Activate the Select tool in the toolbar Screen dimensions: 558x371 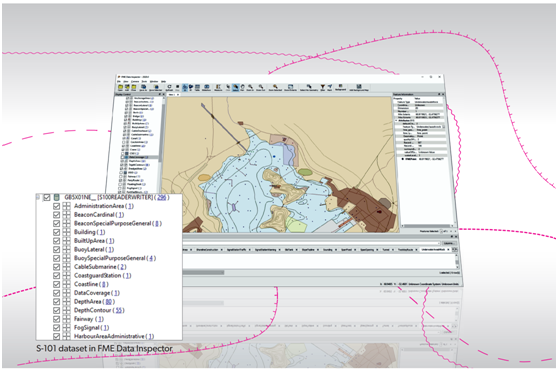tap(235, 87)
